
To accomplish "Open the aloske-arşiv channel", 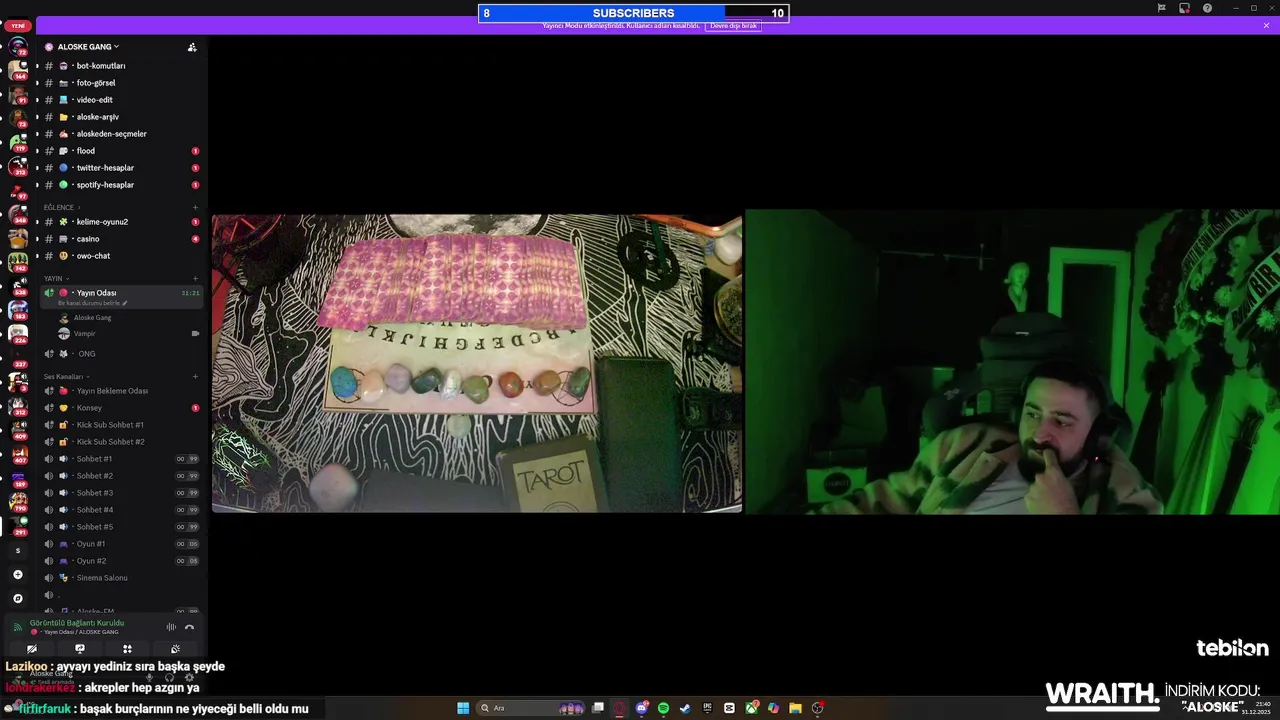I will pos(122,117).
